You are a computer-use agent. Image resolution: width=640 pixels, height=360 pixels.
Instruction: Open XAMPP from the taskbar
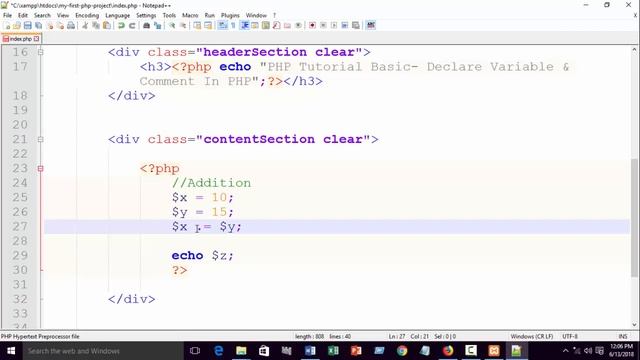[x=494, y=351]
